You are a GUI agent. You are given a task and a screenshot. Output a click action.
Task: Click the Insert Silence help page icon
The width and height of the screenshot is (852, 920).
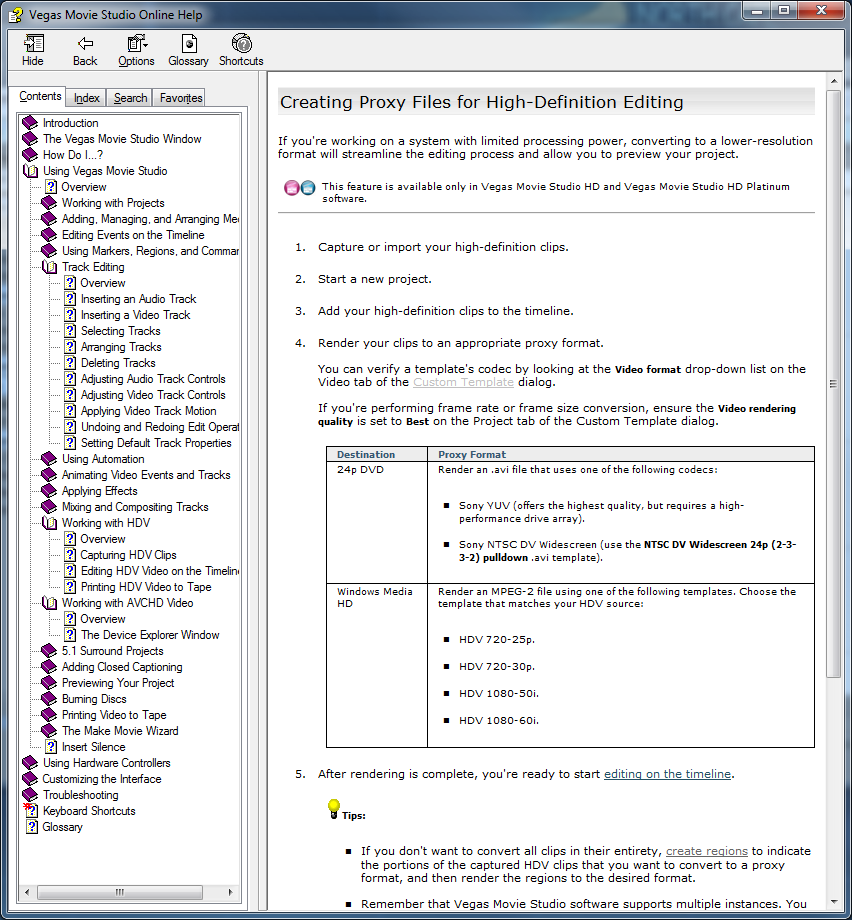(x=51, y=747)
